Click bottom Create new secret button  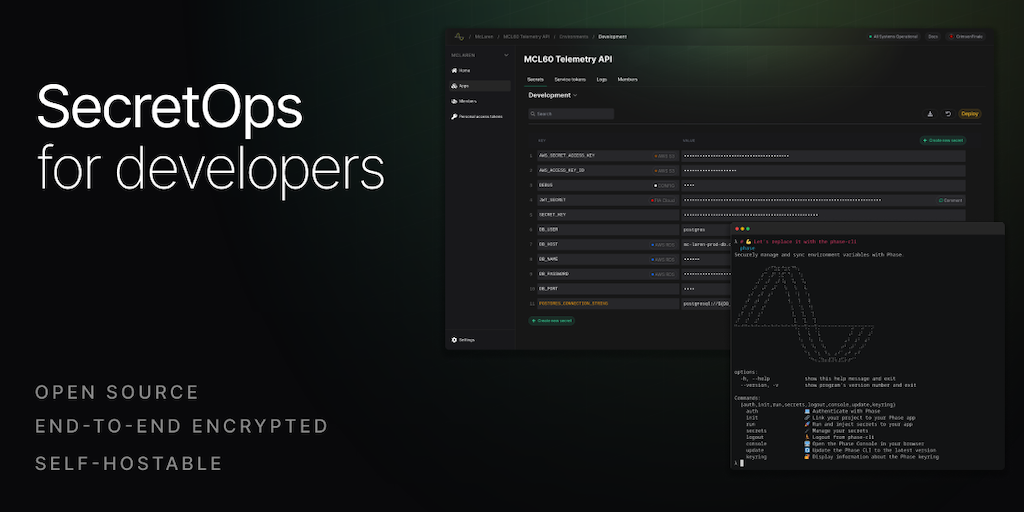pos(552,321)
